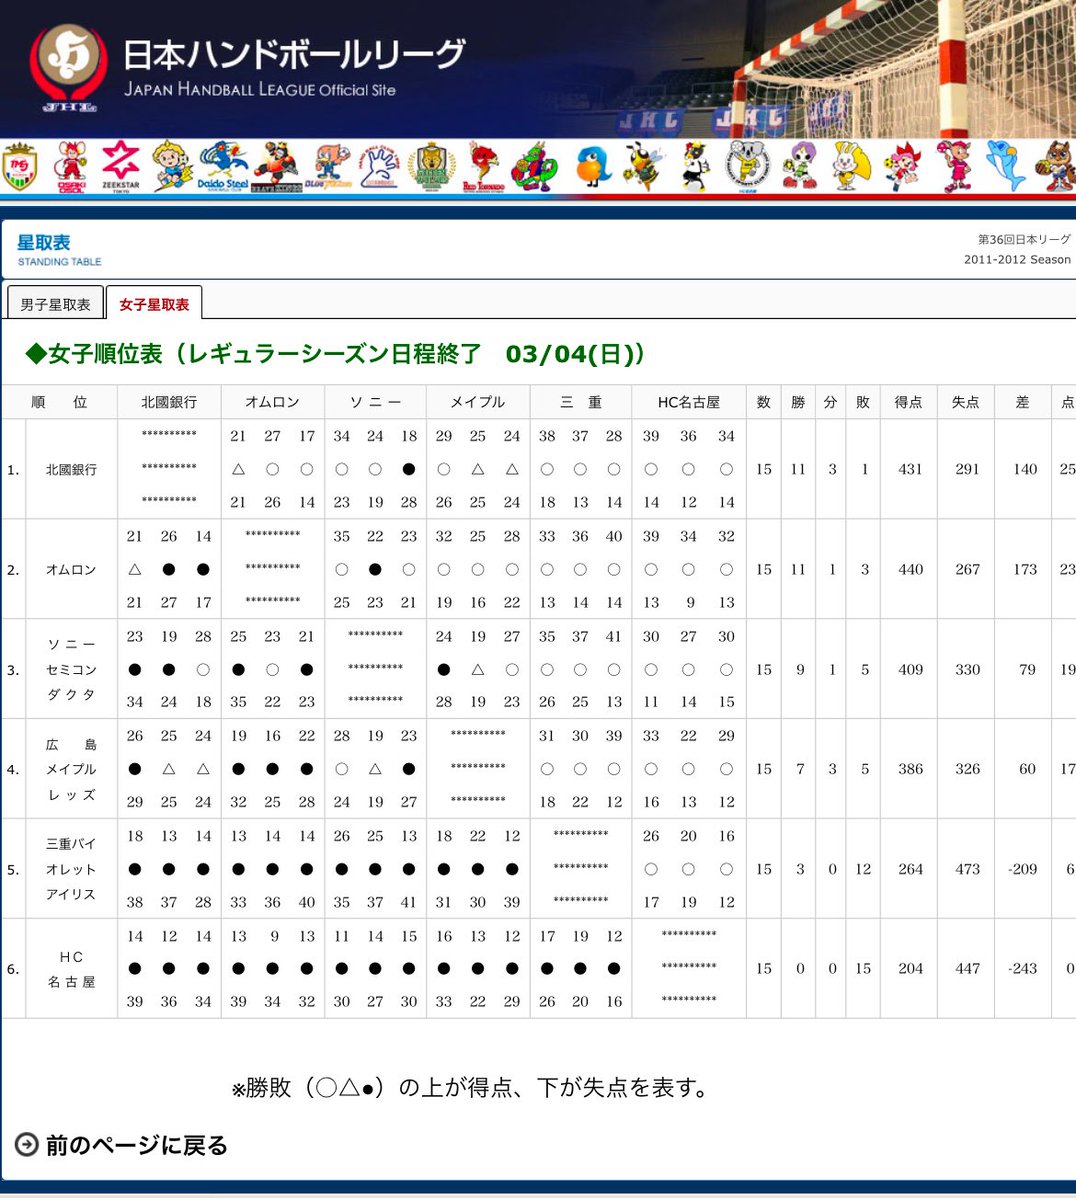Open the brown owl mascot
1076x1200 pixels.
tap(1057, 166)
